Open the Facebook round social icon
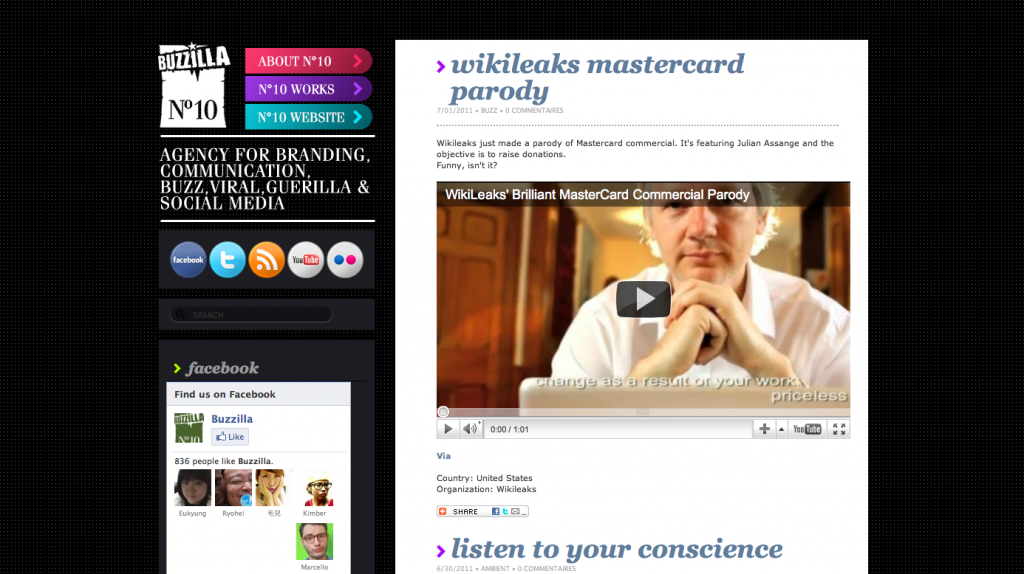1024x574 pixels. (188, 260)
